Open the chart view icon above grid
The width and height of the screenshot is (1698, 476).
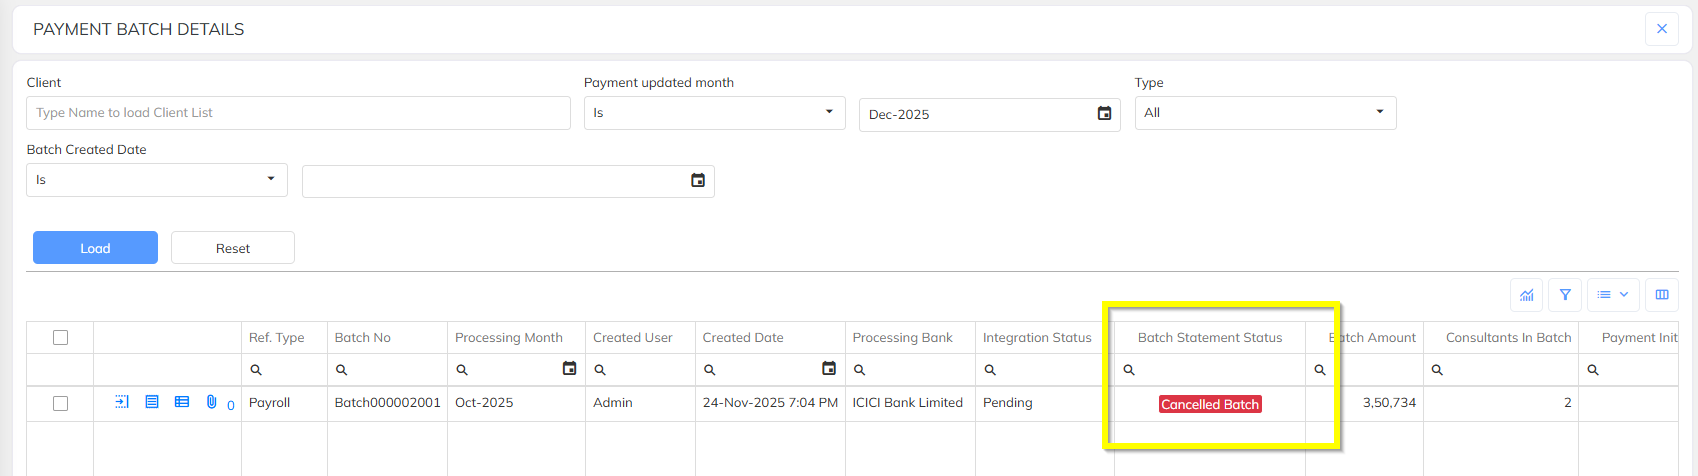tap(1526, 295)
